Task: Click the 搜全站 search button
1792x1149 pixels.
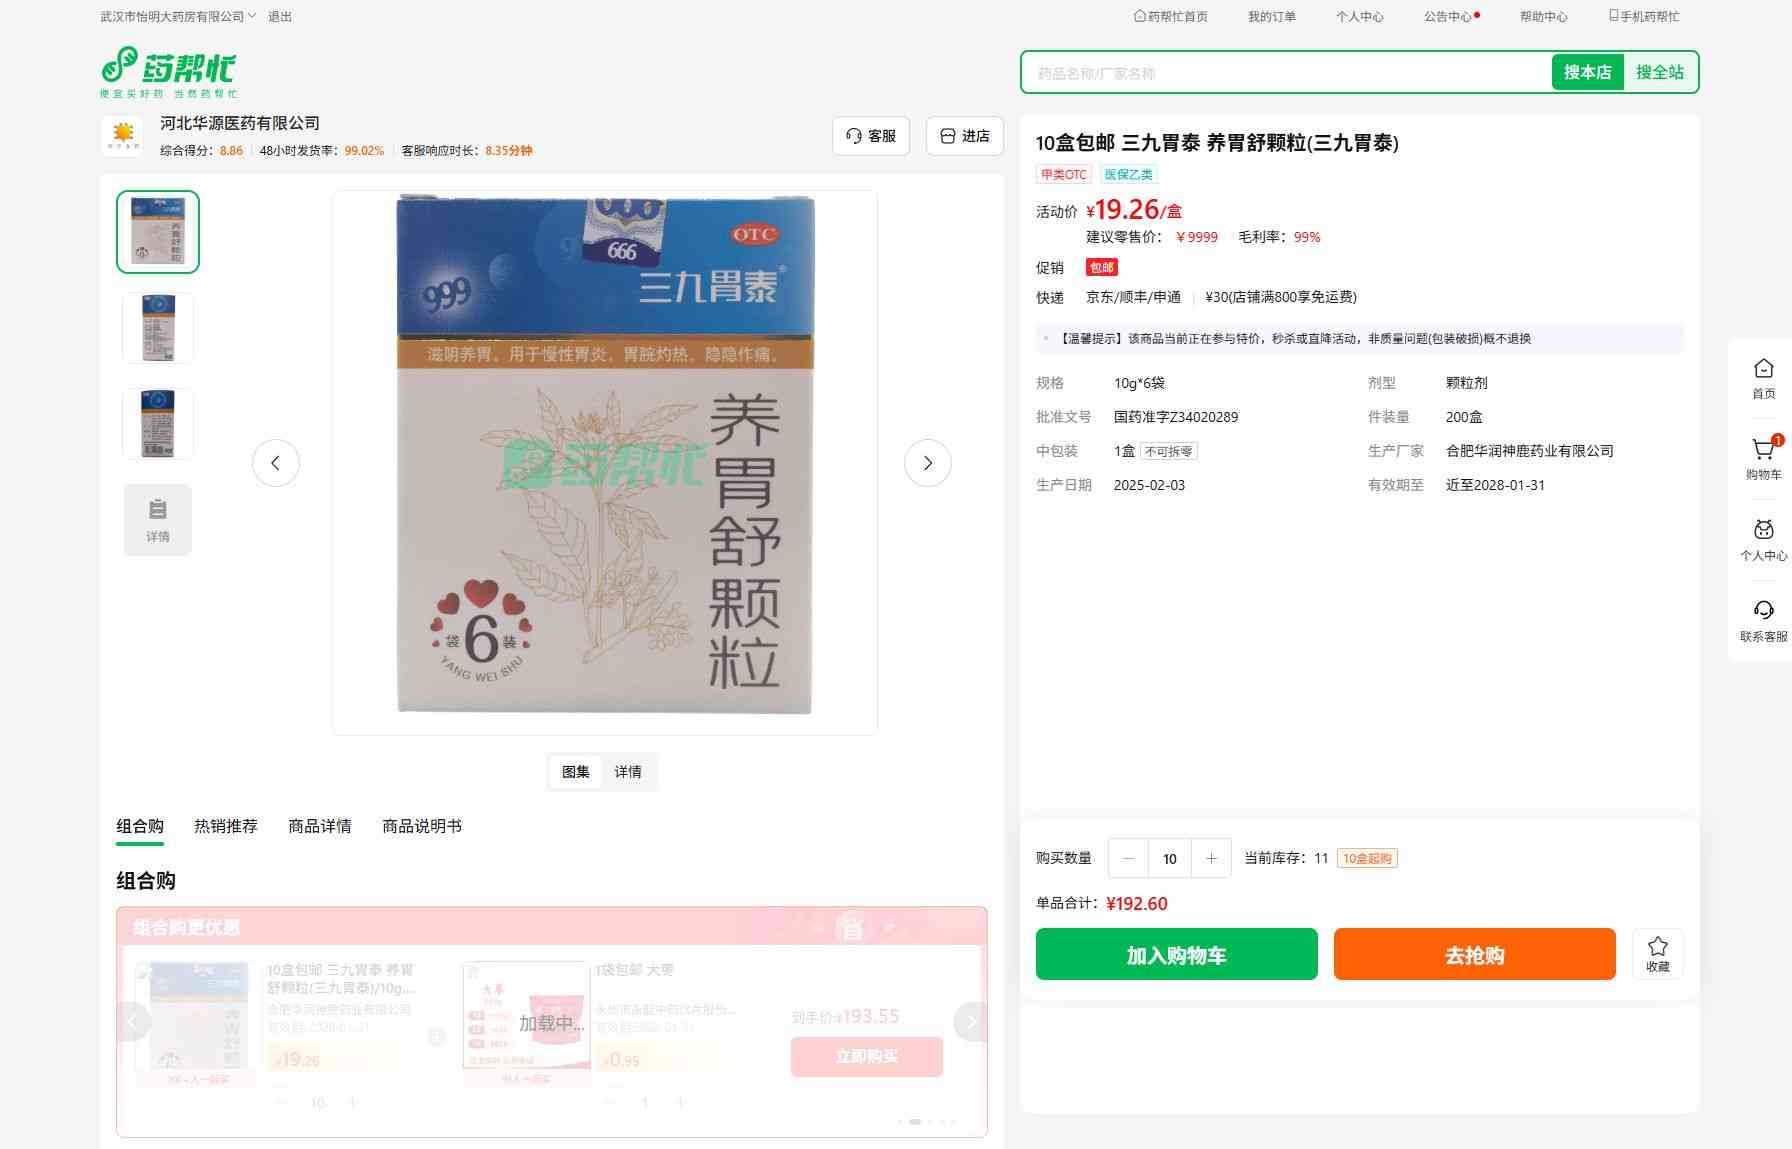Action: pyautogui.click(x=1659, y=72)
